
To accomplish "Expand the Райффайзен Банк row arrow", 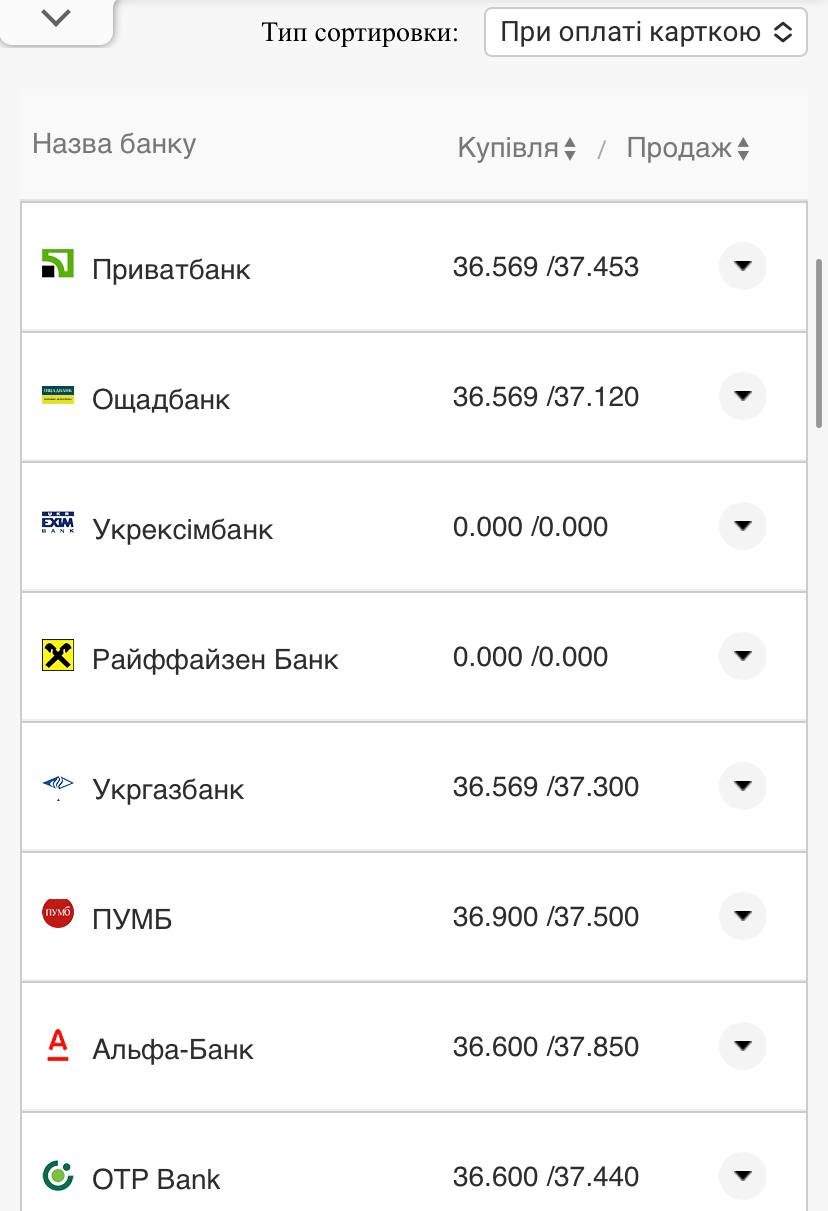I will 742,656.
